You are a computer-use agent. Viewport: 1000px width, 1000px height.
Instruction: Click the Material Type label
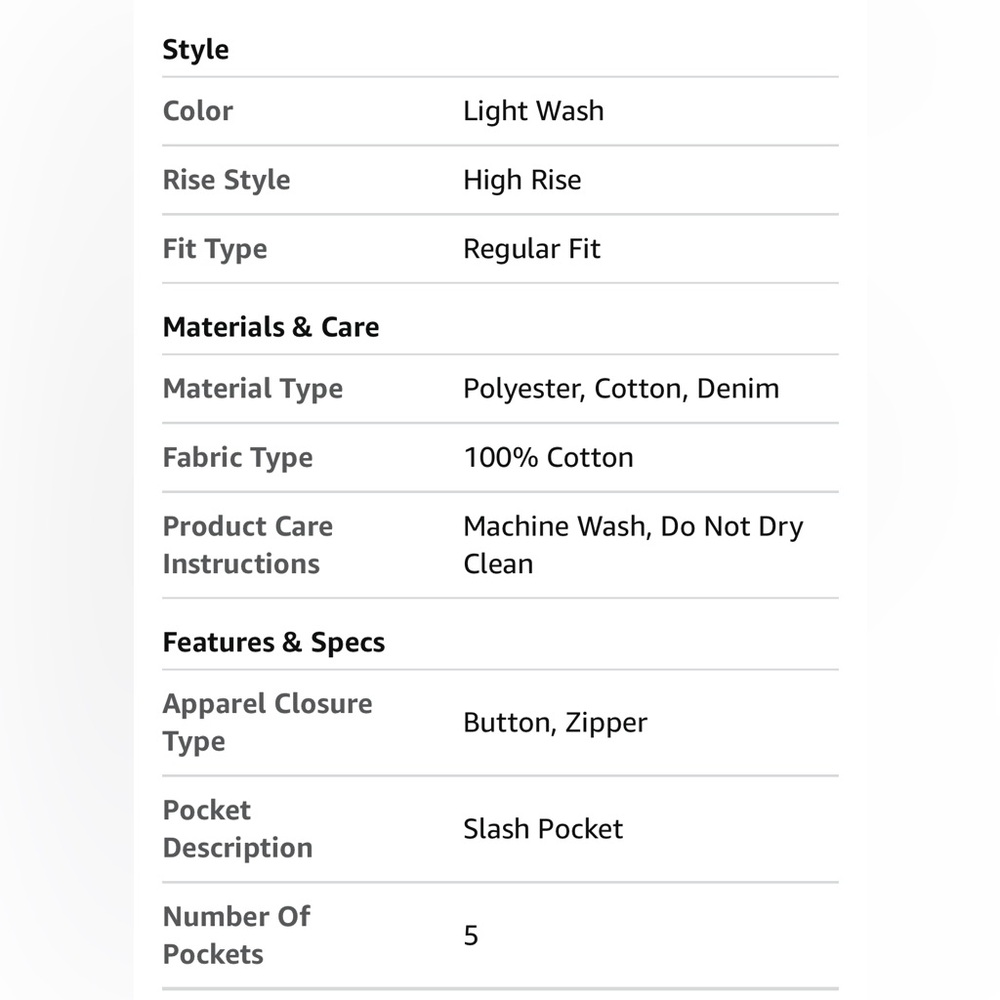pyautogui.click(x=253, y=388)
